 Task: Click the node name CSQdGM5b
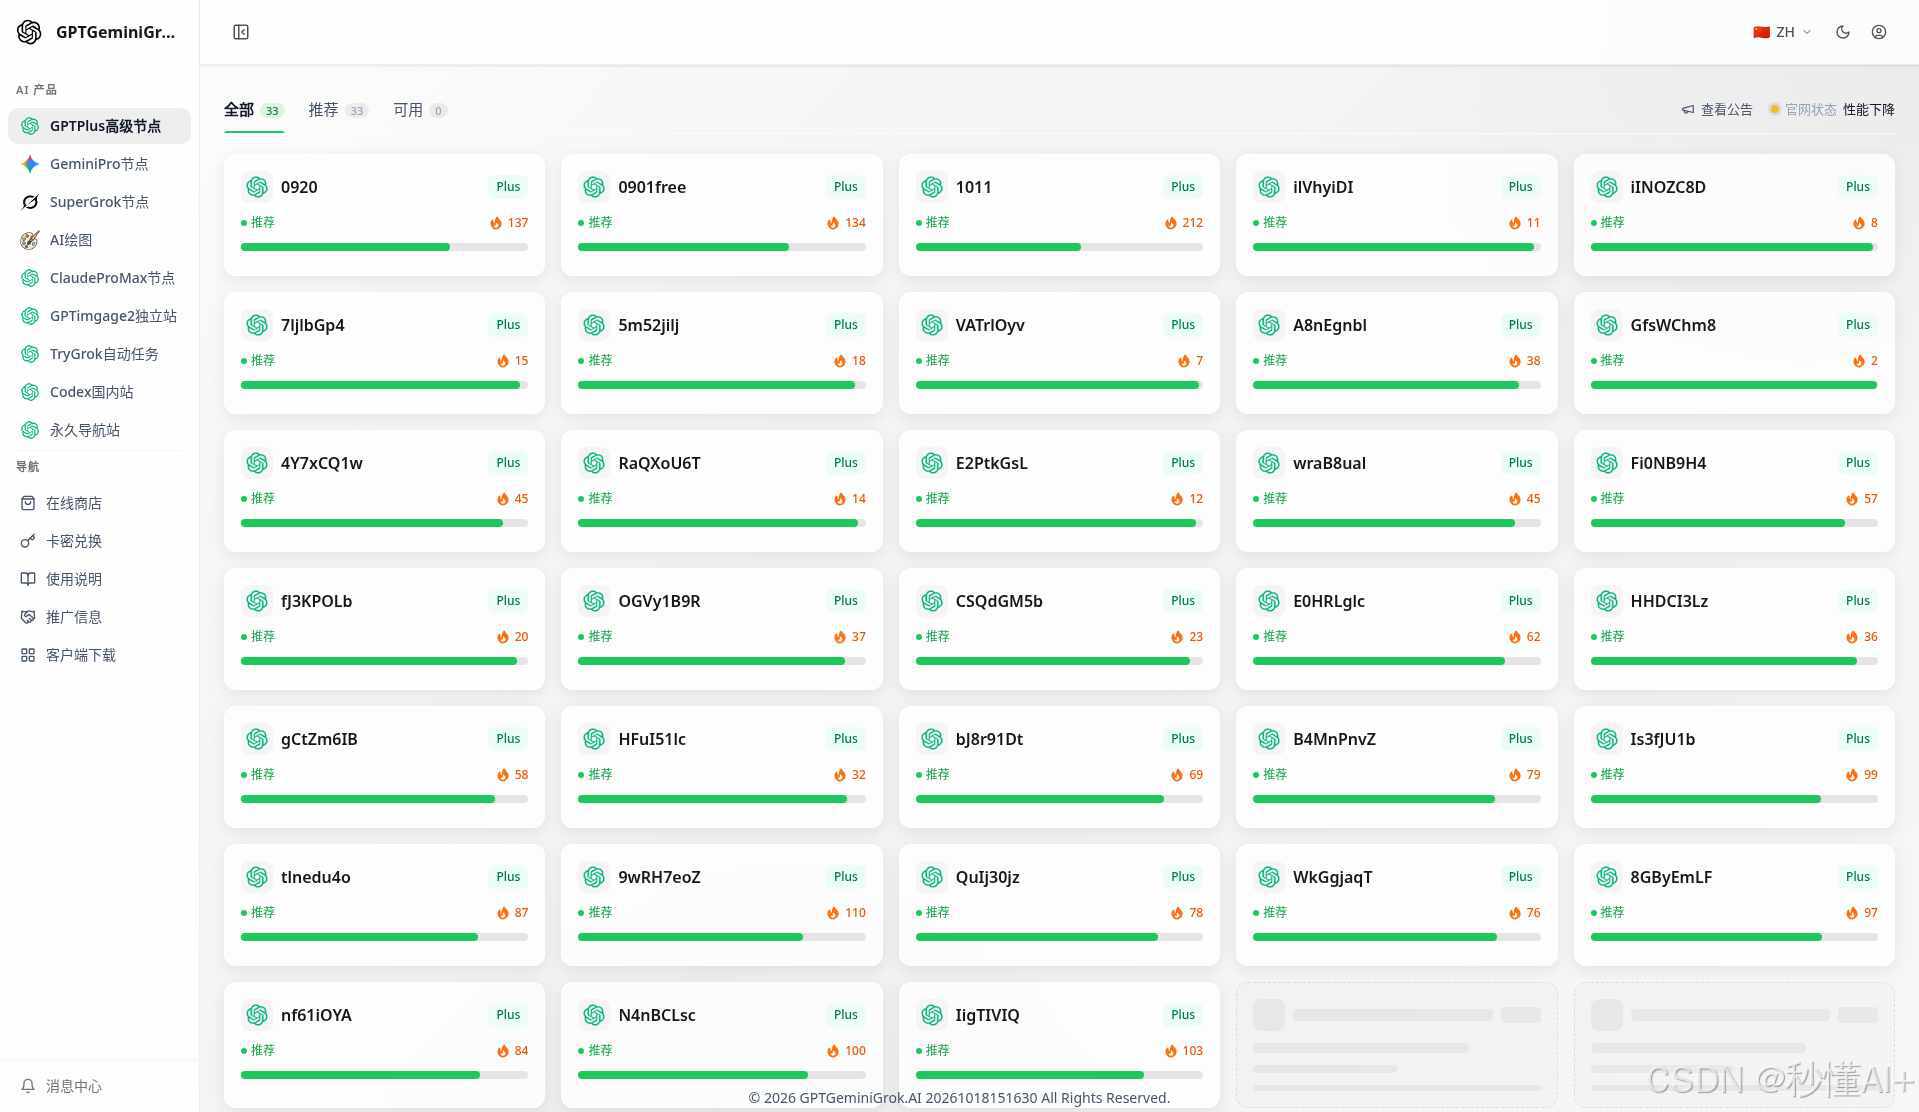tap(999, 601)
